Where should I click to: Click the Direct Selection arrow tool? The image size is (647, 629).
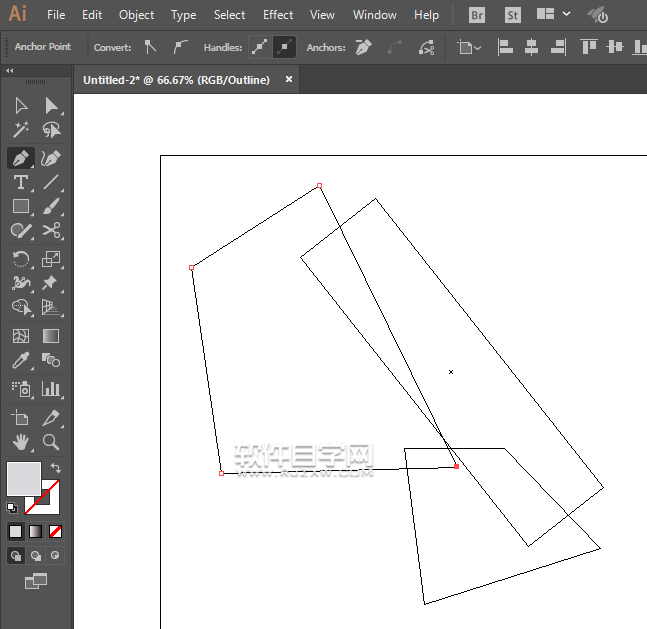click(x=52, y=106)
